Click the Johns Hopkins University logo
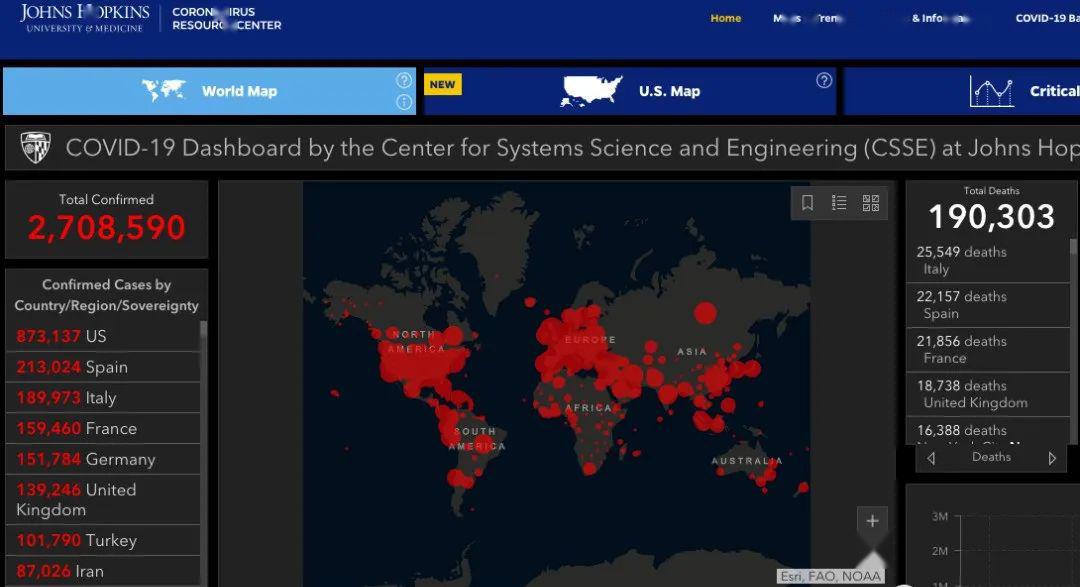The image size is (1080, 587). [x=85, y=18]
